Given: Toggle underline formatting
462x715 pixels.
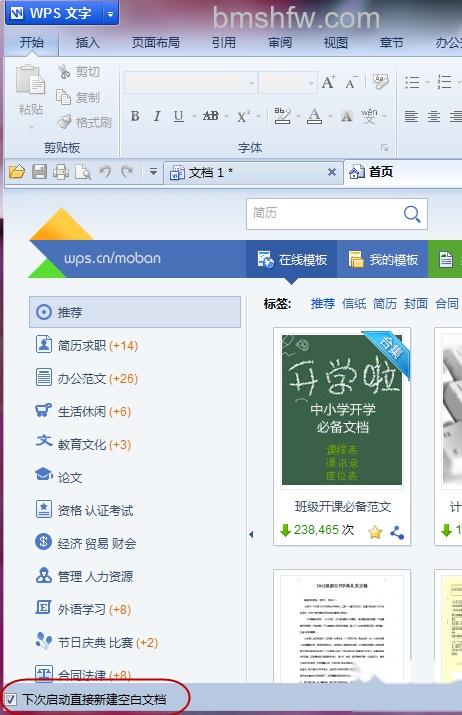Looking at the screenshot, I should point(178,116).
